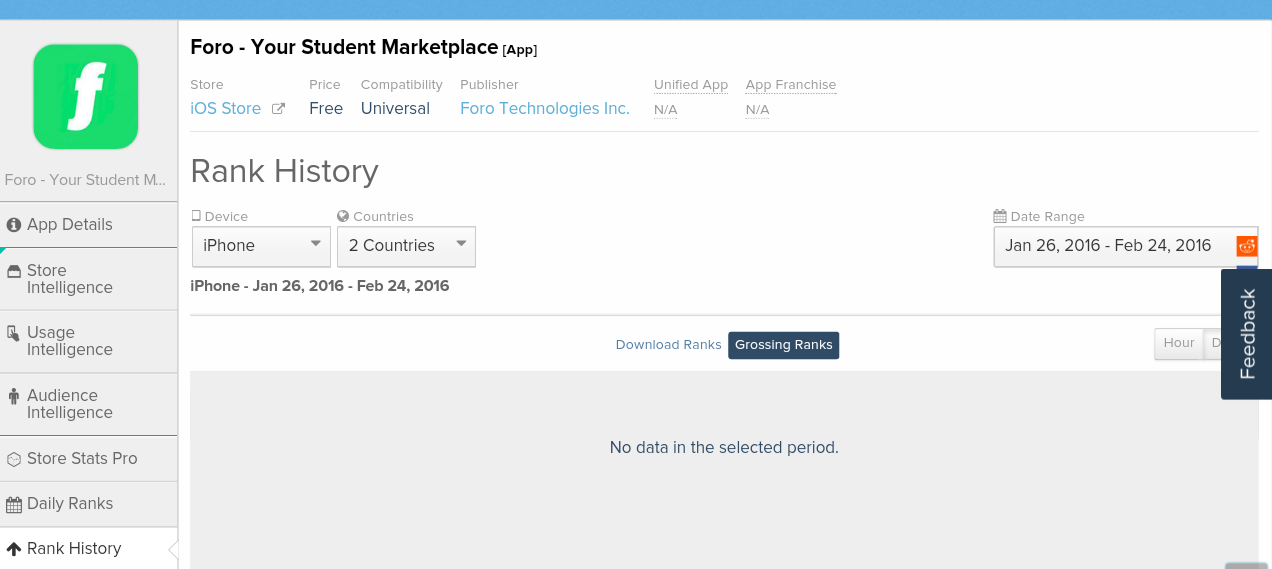The width and height of the screenshot is (1272, 569).
Task: Open the external link icon beside iOS Store
Action: 279,109
